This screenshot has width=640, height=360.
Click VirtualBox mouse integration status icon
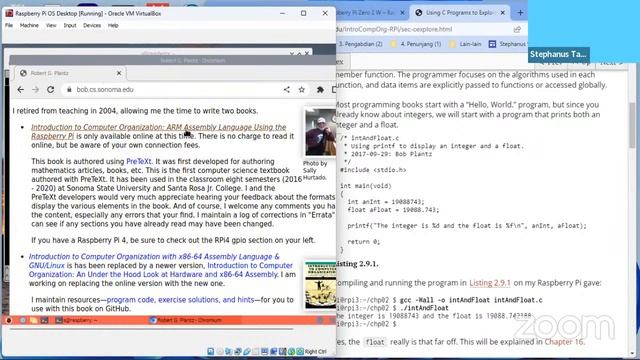point(291,351)
